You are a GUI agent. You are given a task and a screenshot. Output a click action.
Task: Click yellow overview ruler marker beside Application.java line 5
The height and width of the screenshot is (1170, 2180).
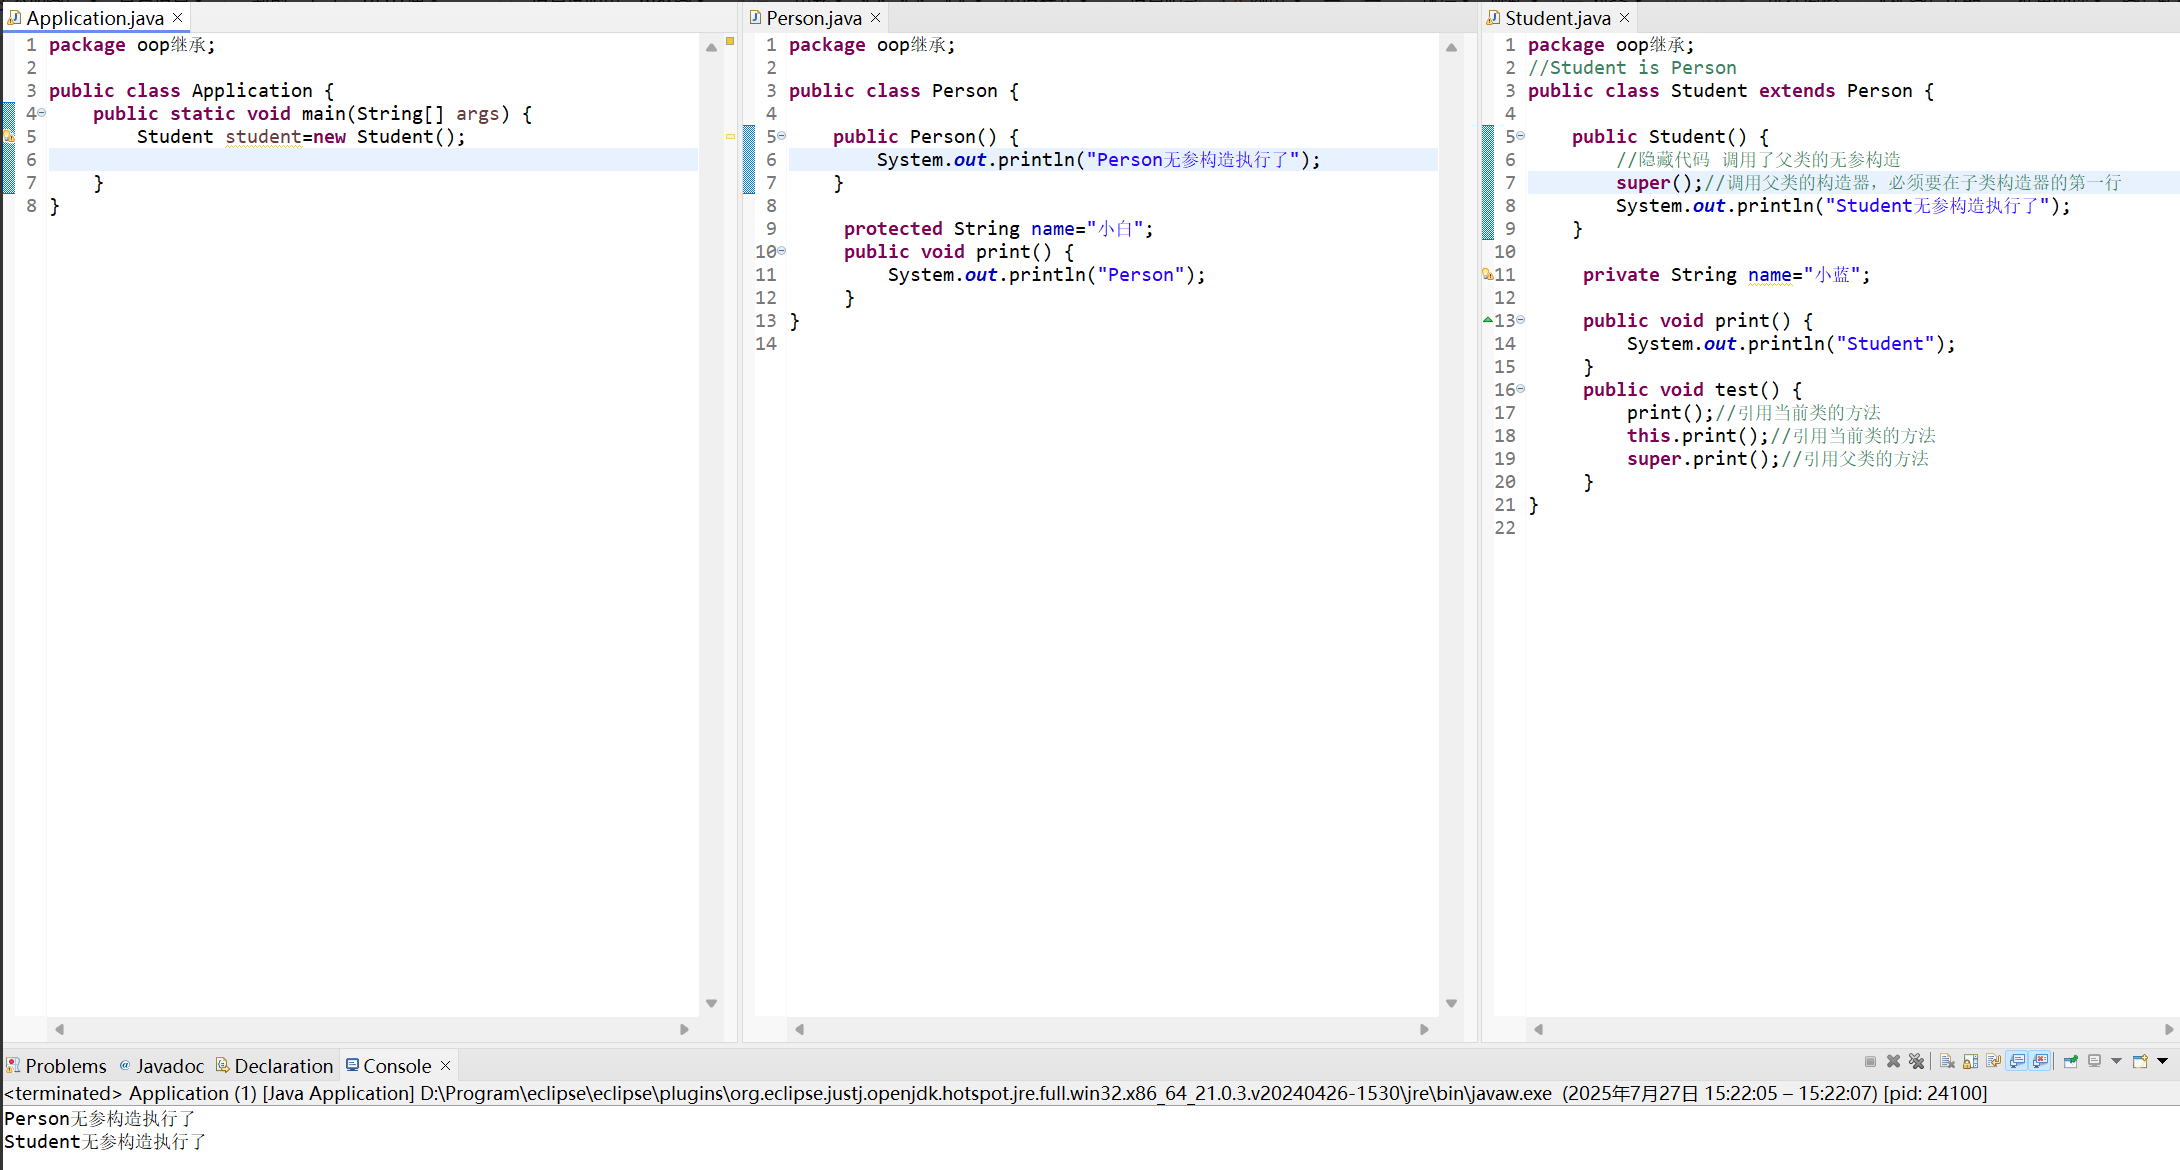(x=730, y=136)
